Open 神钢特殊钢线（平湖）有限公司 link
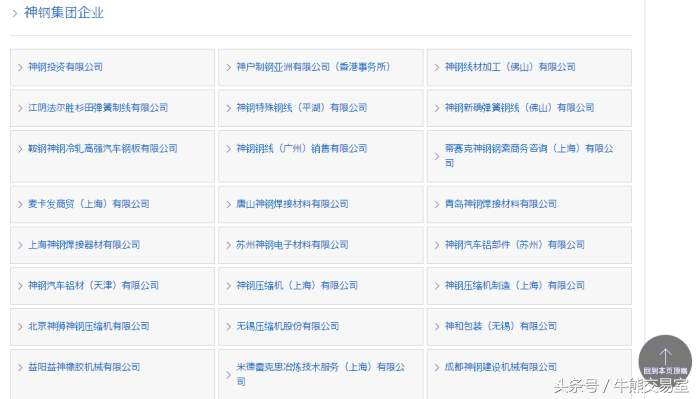This screenshot has height=399, width=698. [302, 108]
